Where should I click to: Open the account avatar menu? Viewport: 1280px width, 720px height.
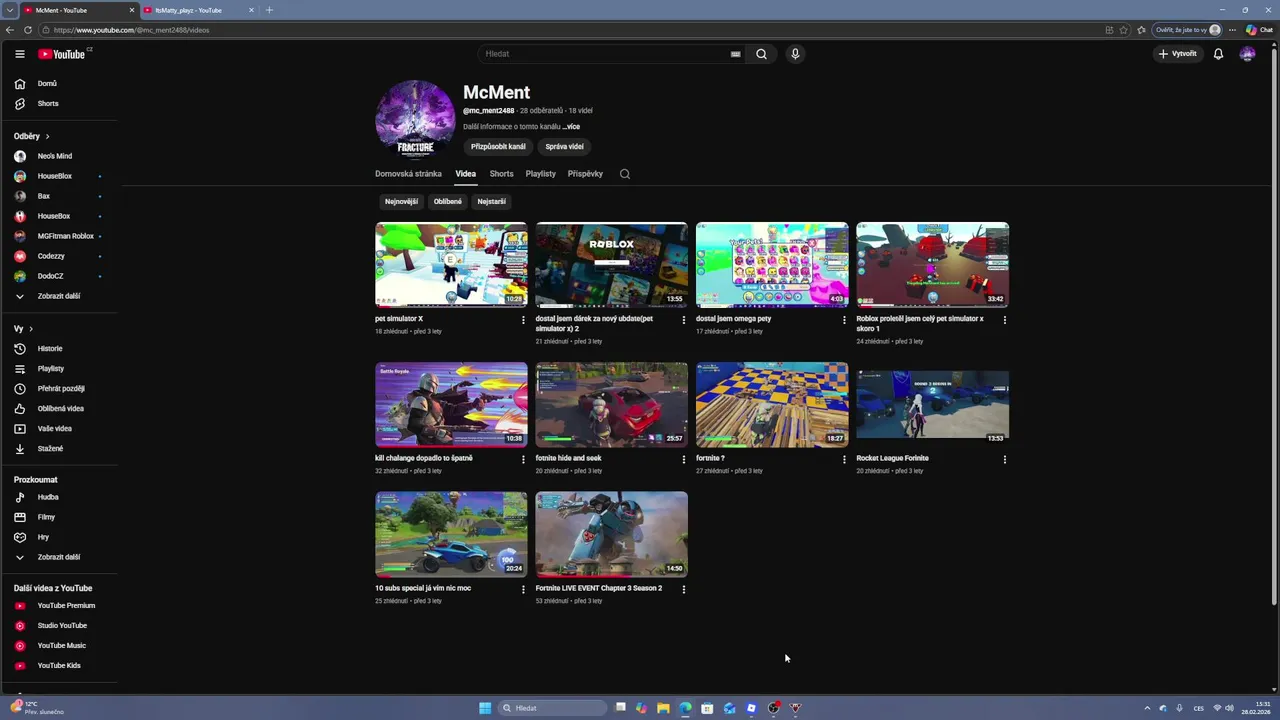pyautogui.click(x=1247, y=54)
